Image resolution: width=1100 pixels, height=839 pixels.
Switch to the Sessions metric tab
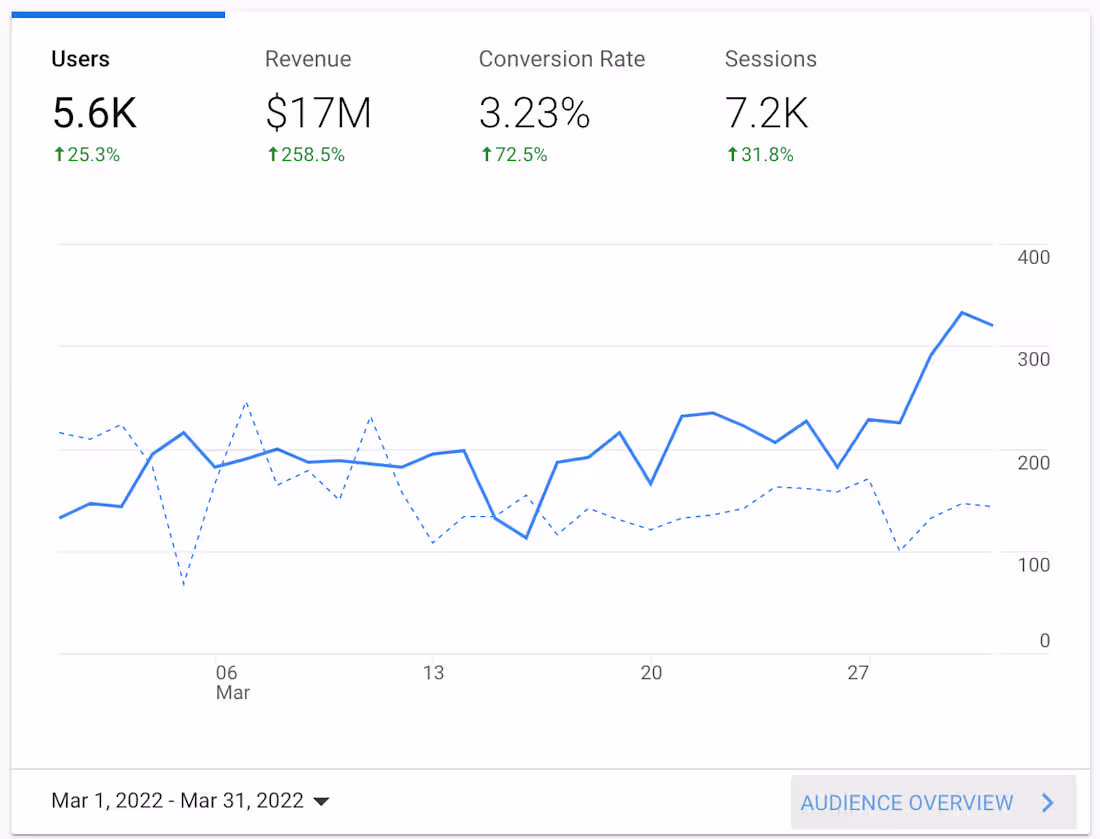point(770,59)
